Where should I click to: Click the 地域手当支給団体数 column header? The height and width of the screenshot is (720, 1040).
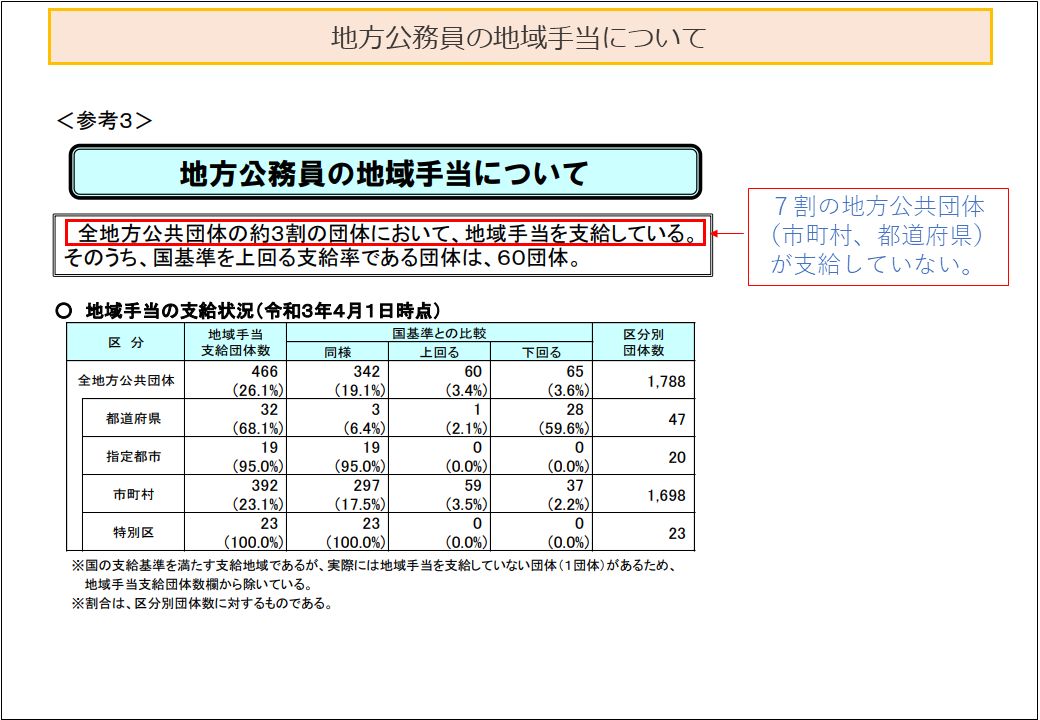point(235,342)
